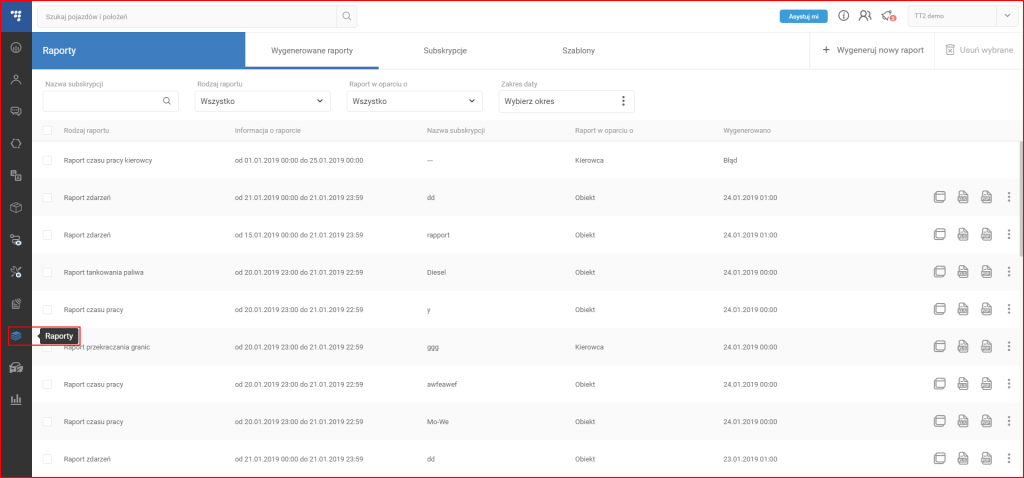The image size is (1024, 478).
Task: Download XLS for the rapport row
Action: point(963,234)
